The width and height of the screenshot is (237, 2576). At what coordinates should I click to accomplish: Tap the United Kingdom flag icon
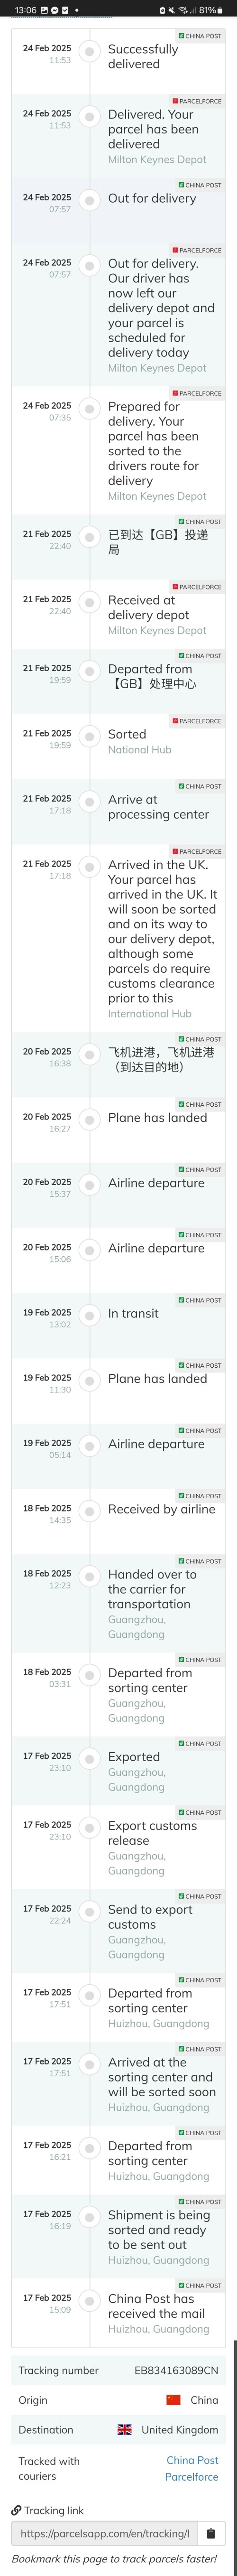(x=125, y=2429)
